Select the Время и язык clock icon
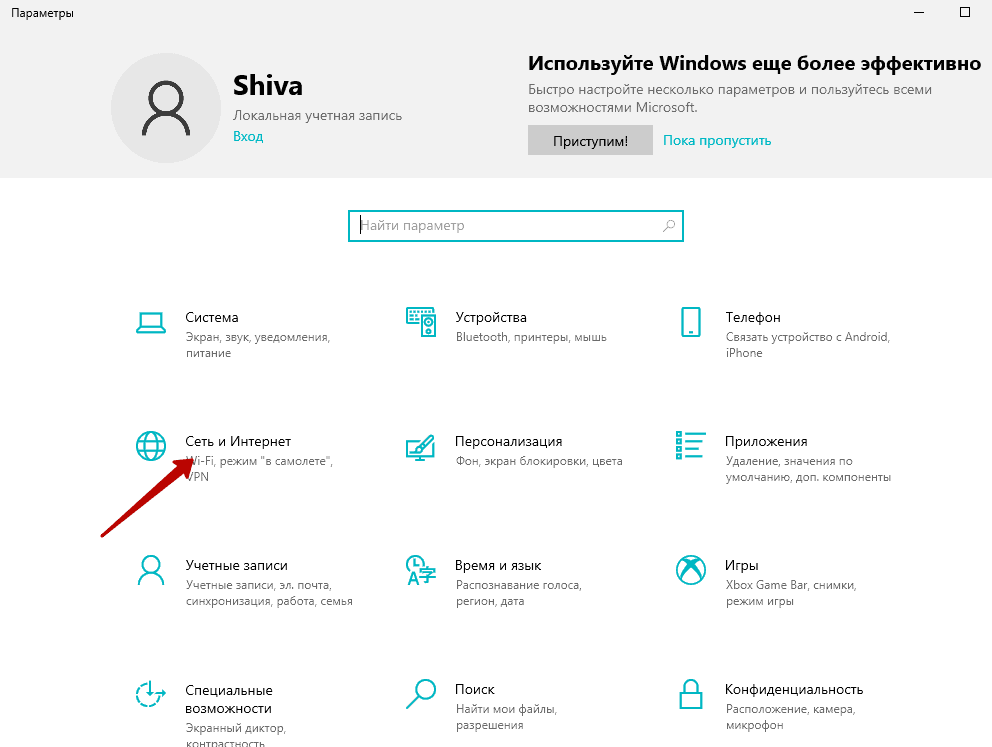Viewport: 992px width, 747px height. (421, 570)
